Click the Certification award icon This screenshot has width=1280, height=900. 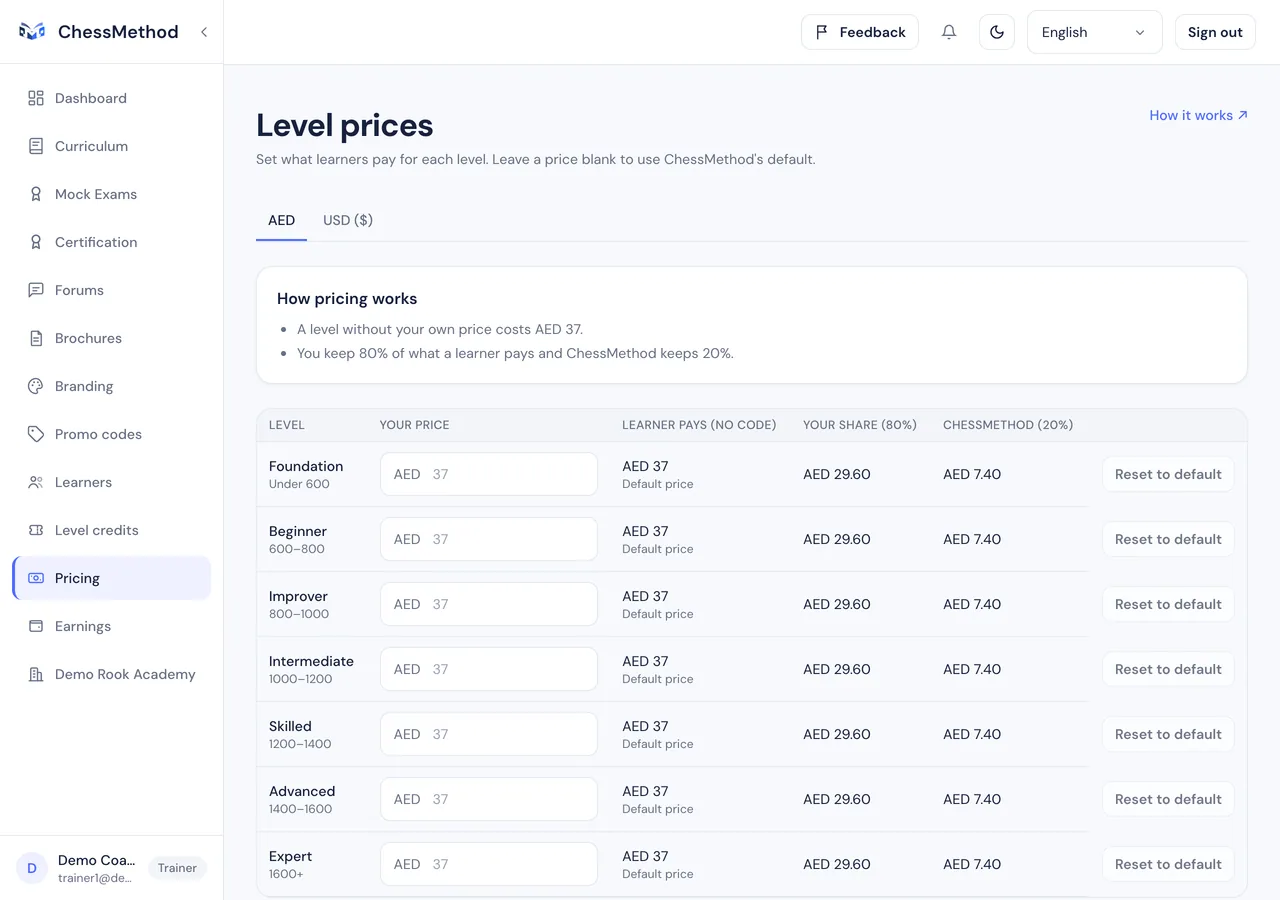(36, 242)
